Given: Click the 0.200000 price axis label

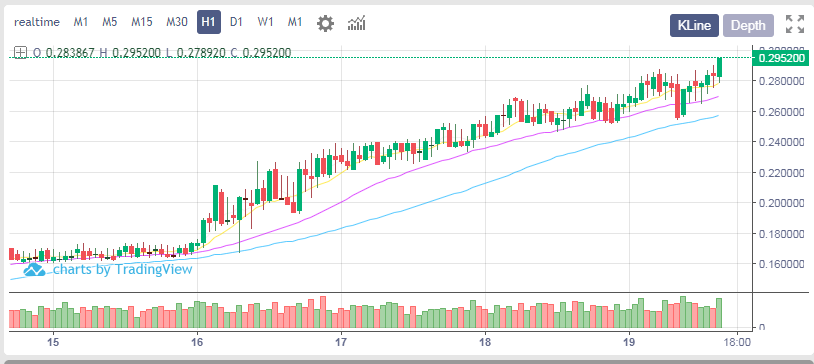Looking at the screenshot, I should (x=781, y=203).
